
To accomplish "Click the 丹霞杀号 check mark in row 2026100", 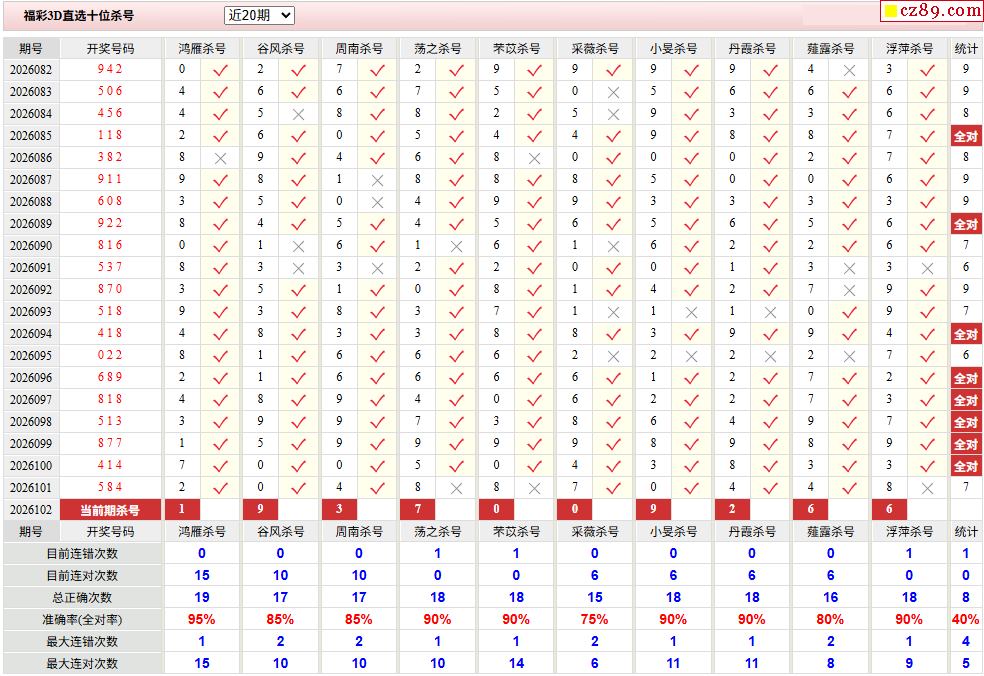I will [x=770, y=466].
